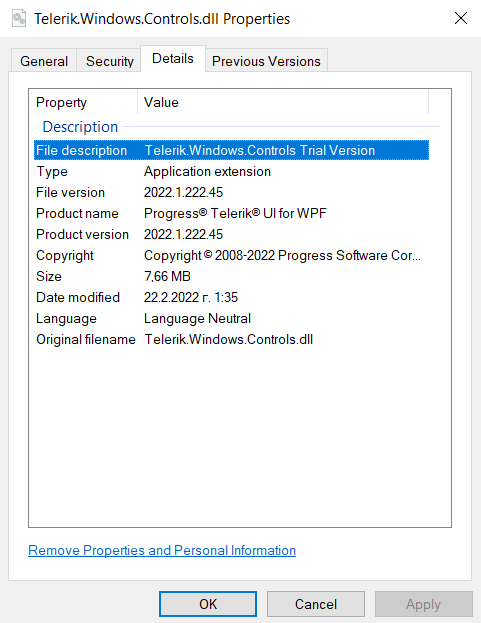Select the Original filename row
This screenshot has width=481, height=623.
(232, 339)
